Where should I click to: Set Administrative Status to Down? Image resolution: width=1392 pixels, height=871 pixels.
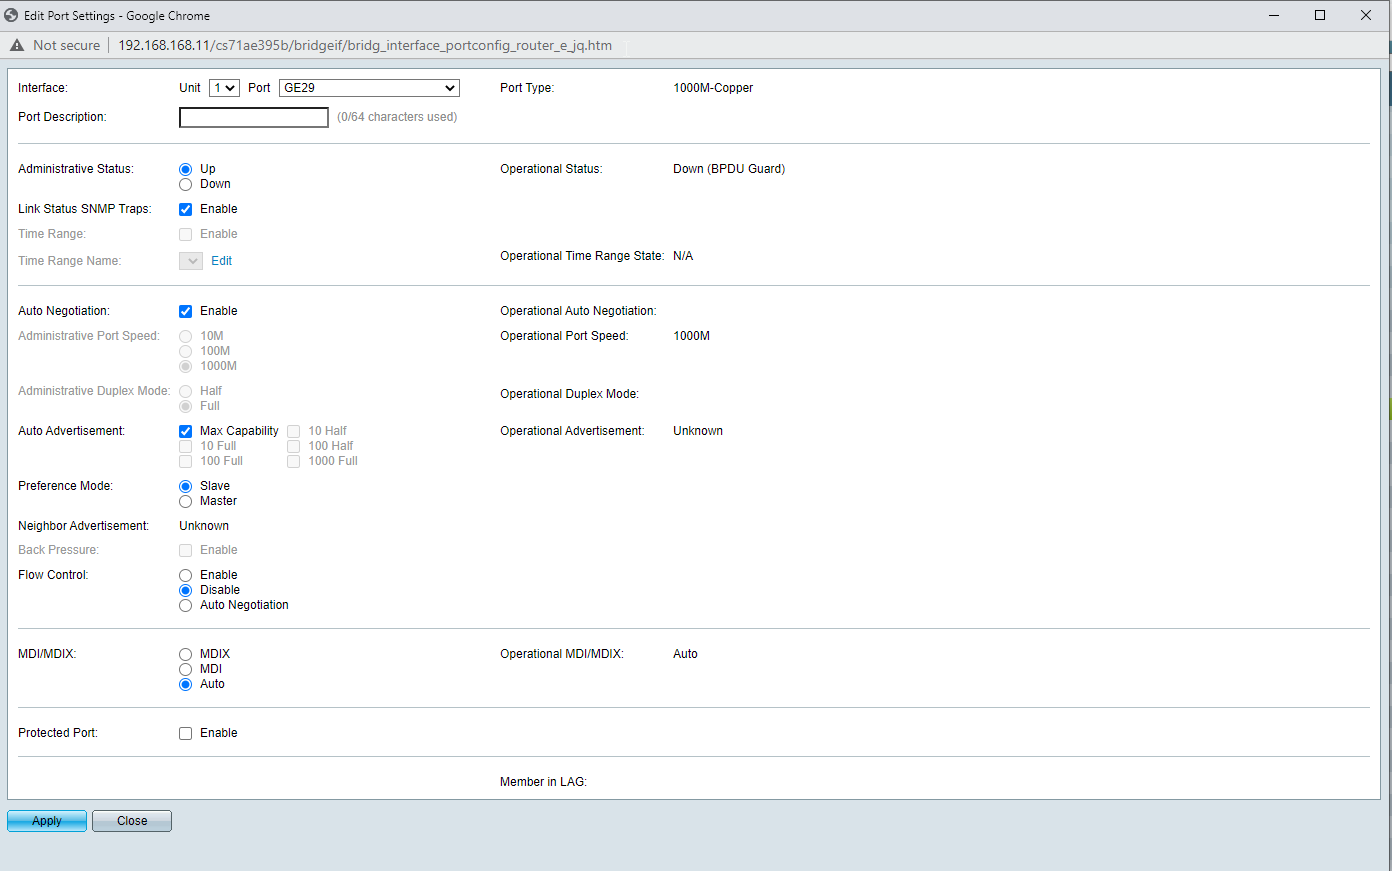click(x=186, y=185)
